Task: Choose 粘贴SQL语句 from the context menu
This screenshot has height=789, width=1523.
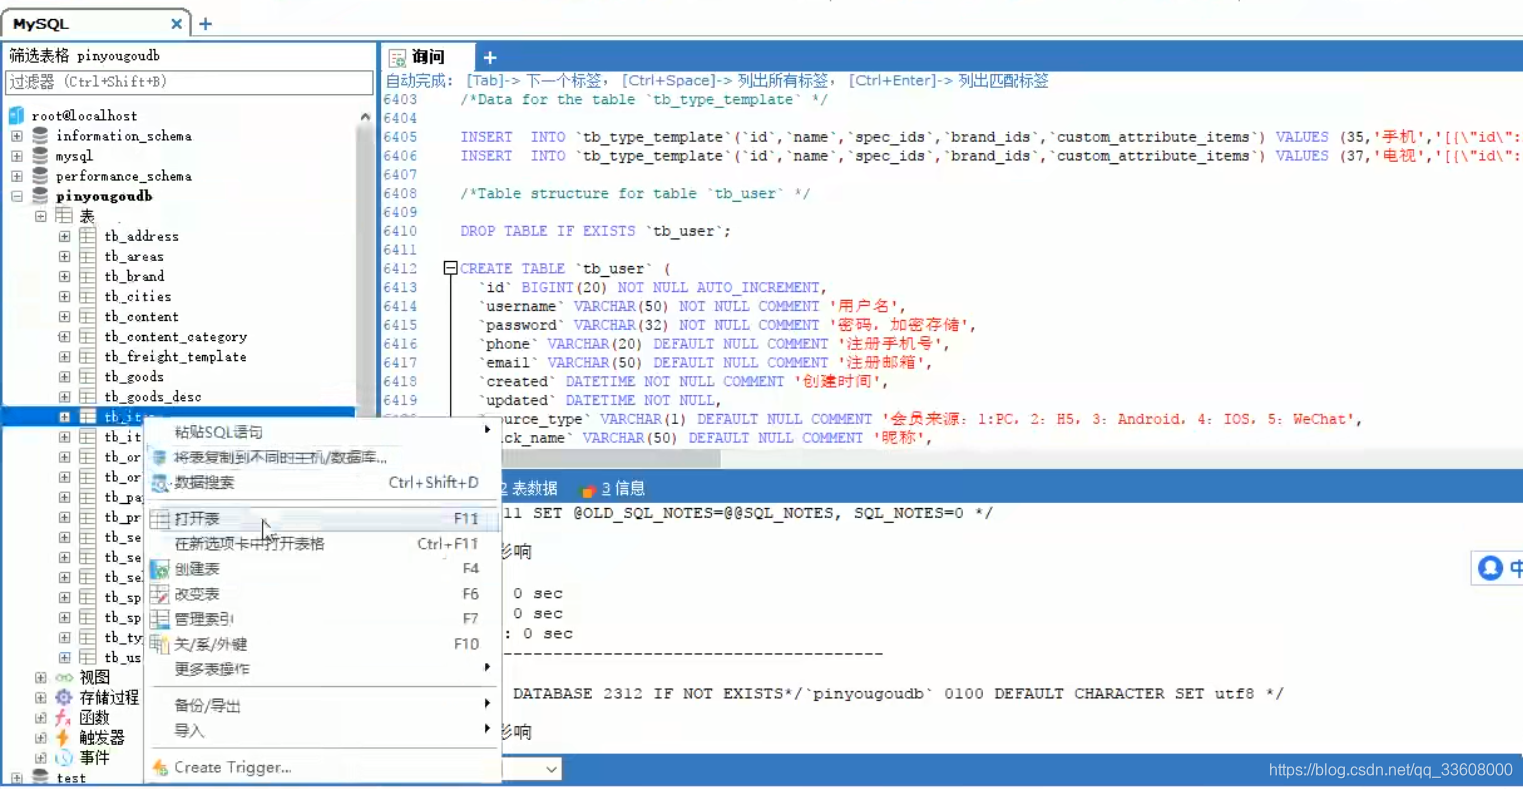Action: click(322, 432)
